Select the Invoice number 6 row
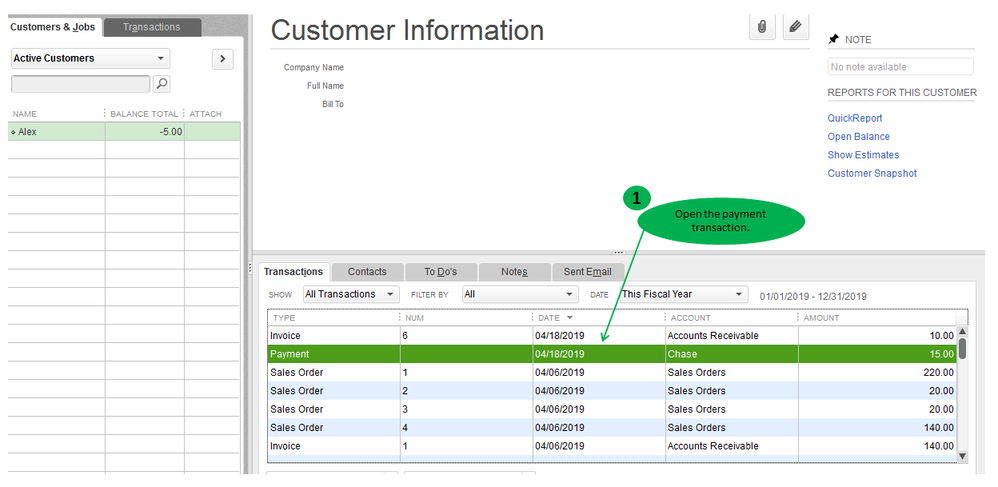Image resolution: width=998 pixels, height=487 pixels. (612, 335)
